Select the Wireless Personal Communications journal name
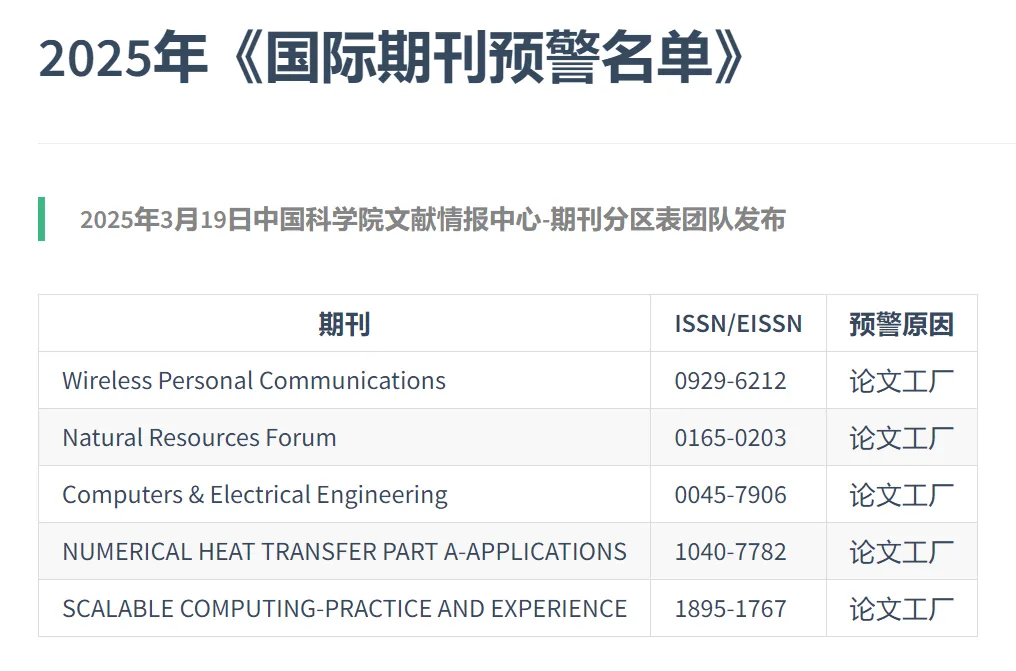1016x671 pixels. [254, 381]
